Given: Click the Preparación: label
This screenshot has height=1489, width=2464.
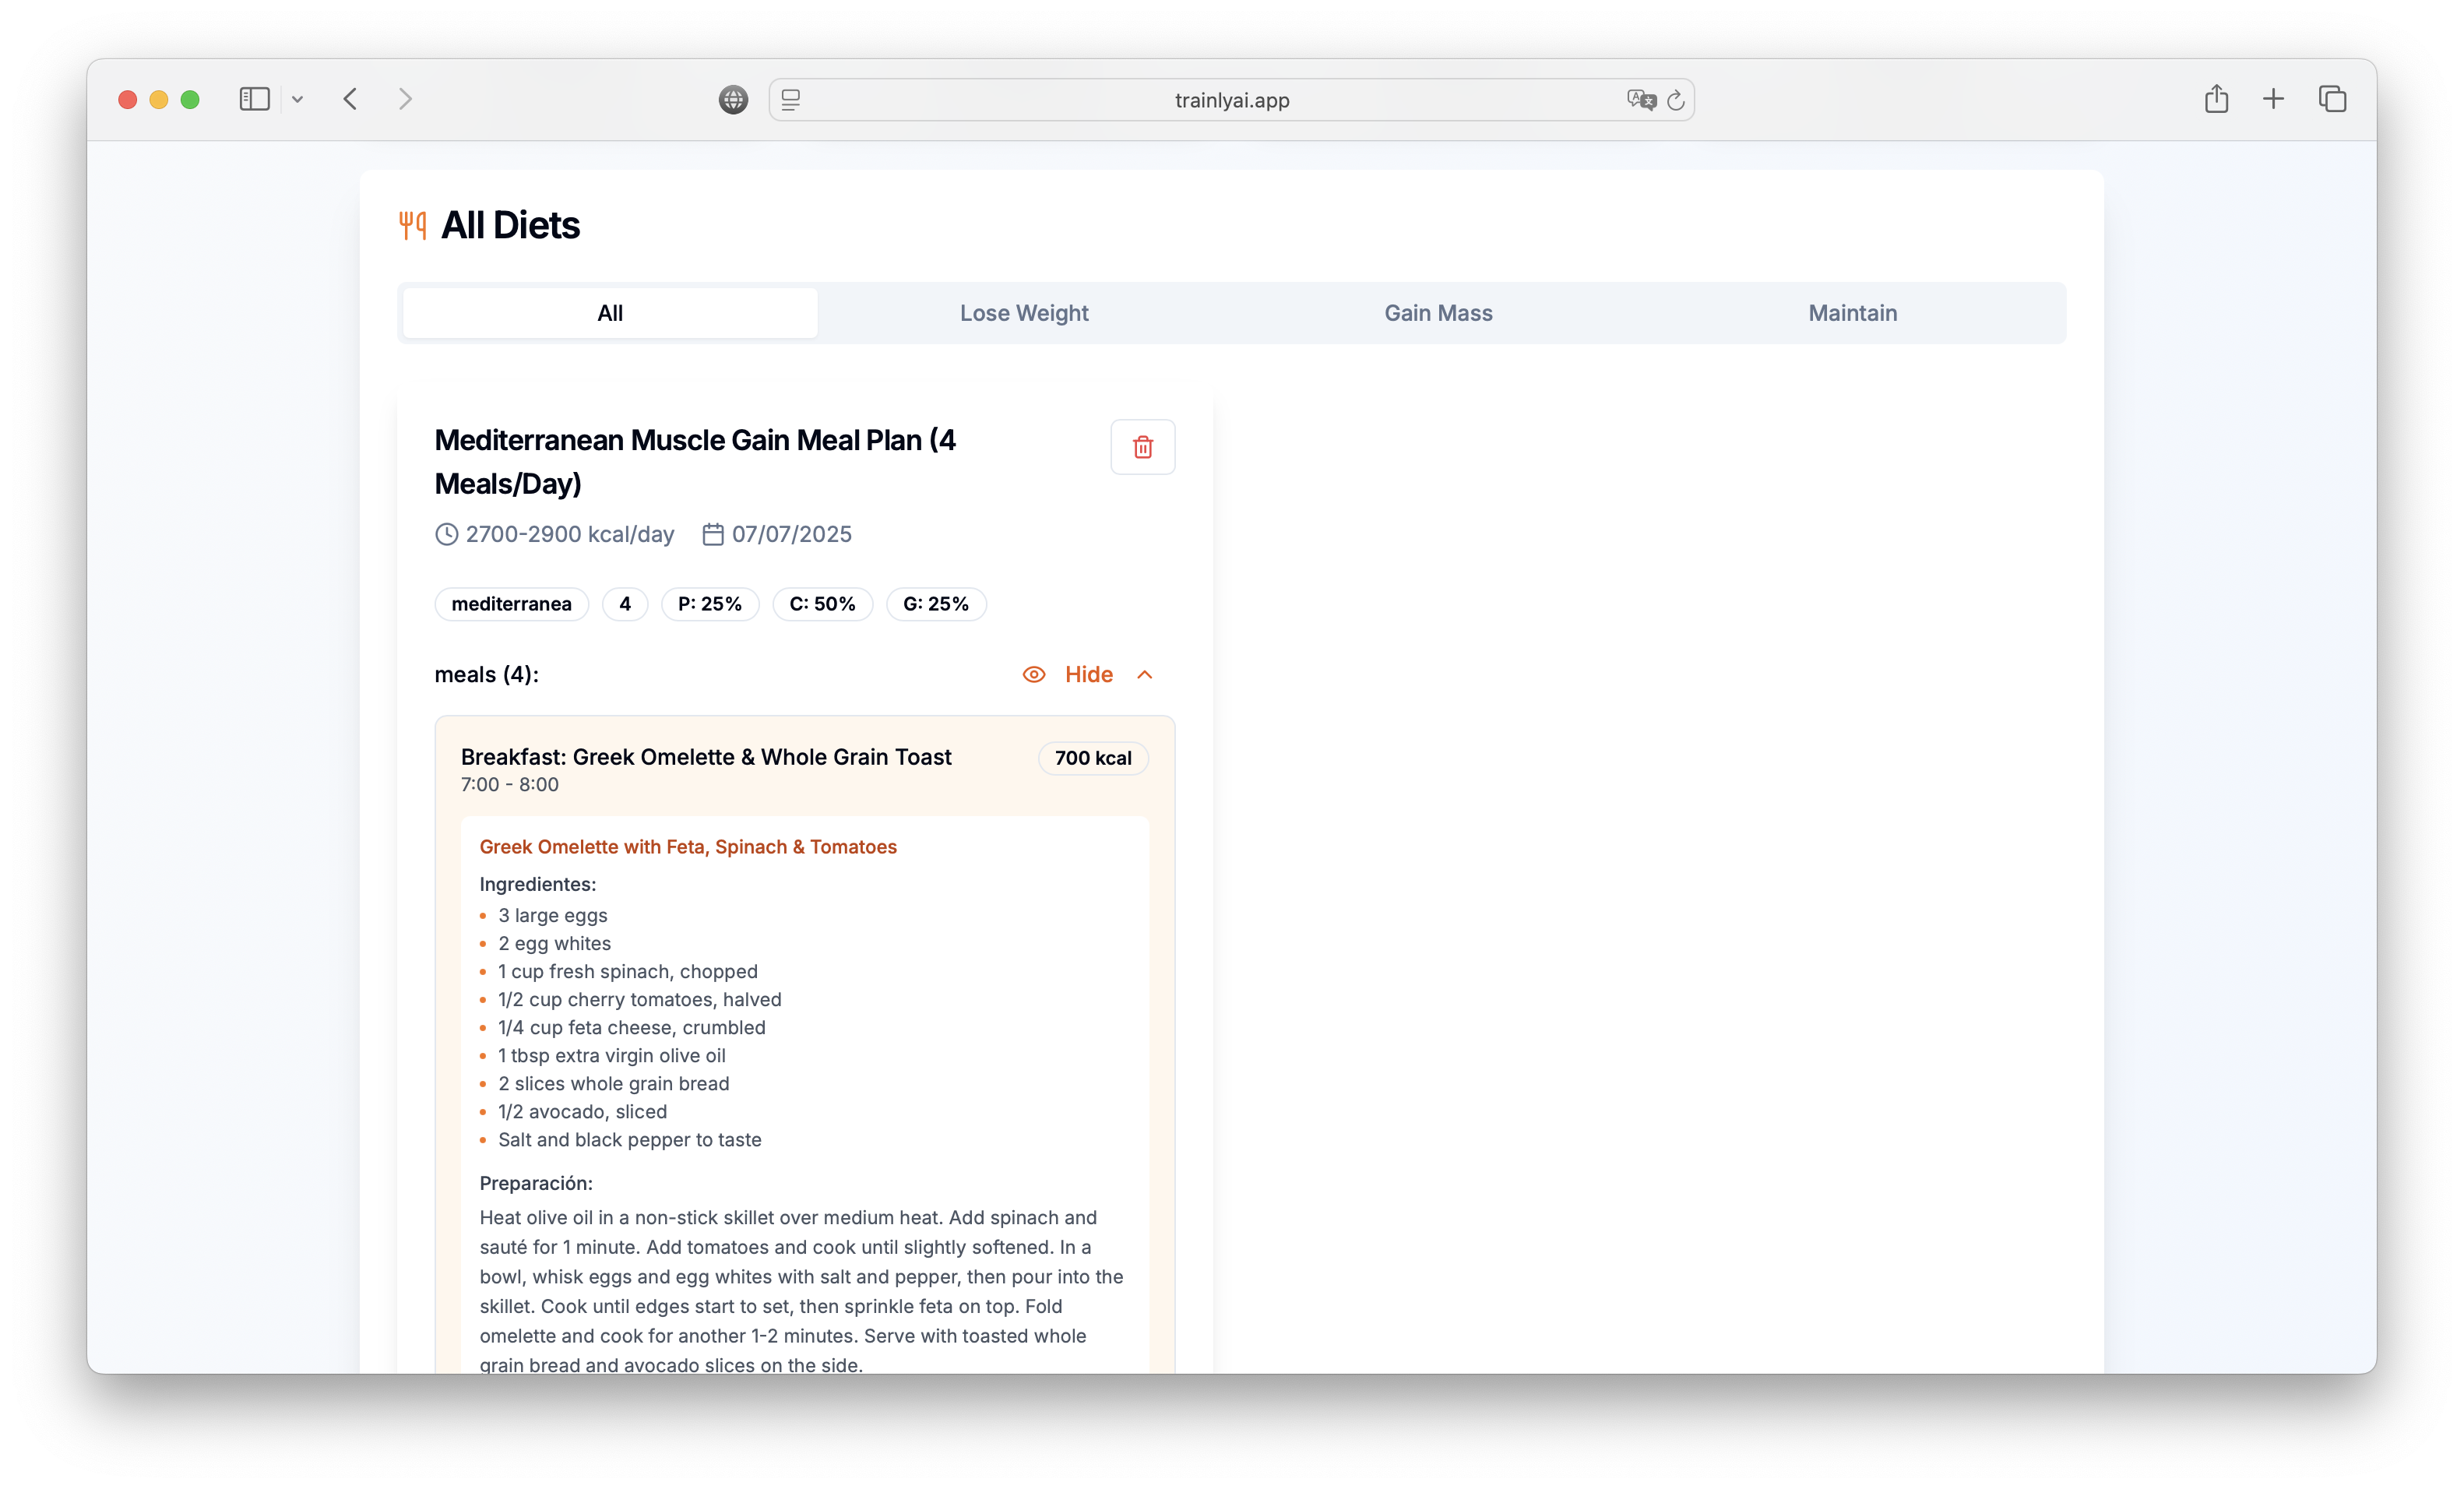Looking at the screenshot, I should [x=536, y=1183].
